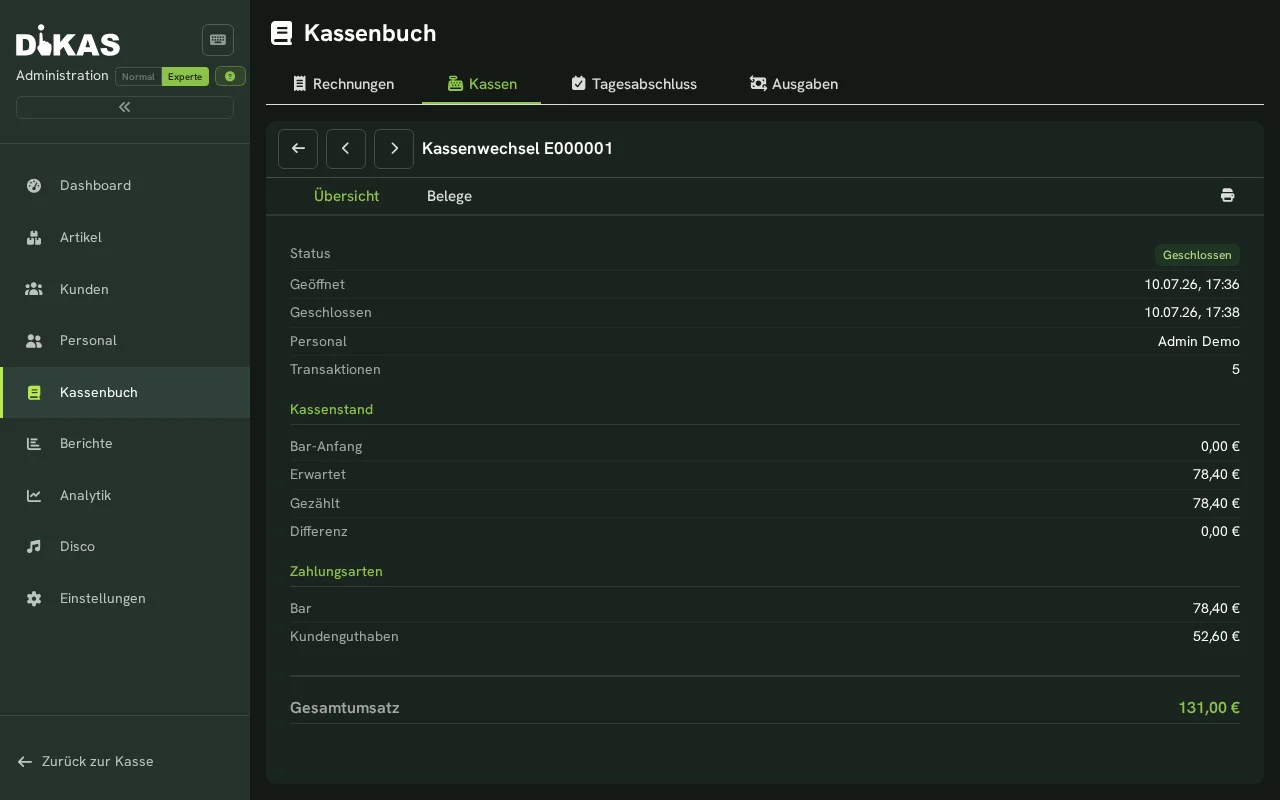Go to previous Kassenwechsel with left chevron
The width and height of the screenshot is (1280, 800).
pyautogui.click(x=346, y=148)
